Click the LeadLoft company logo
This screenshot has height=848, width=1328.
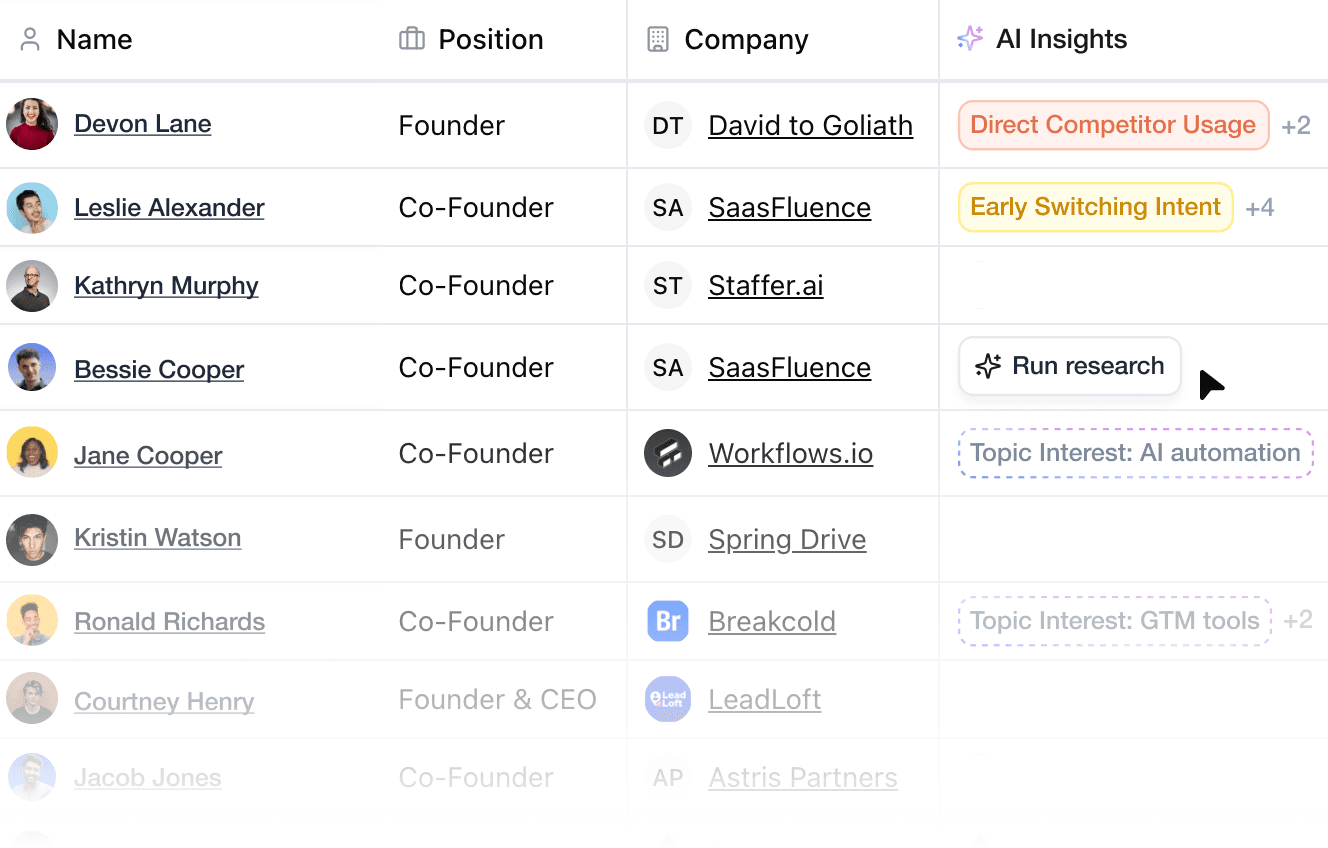668,699
